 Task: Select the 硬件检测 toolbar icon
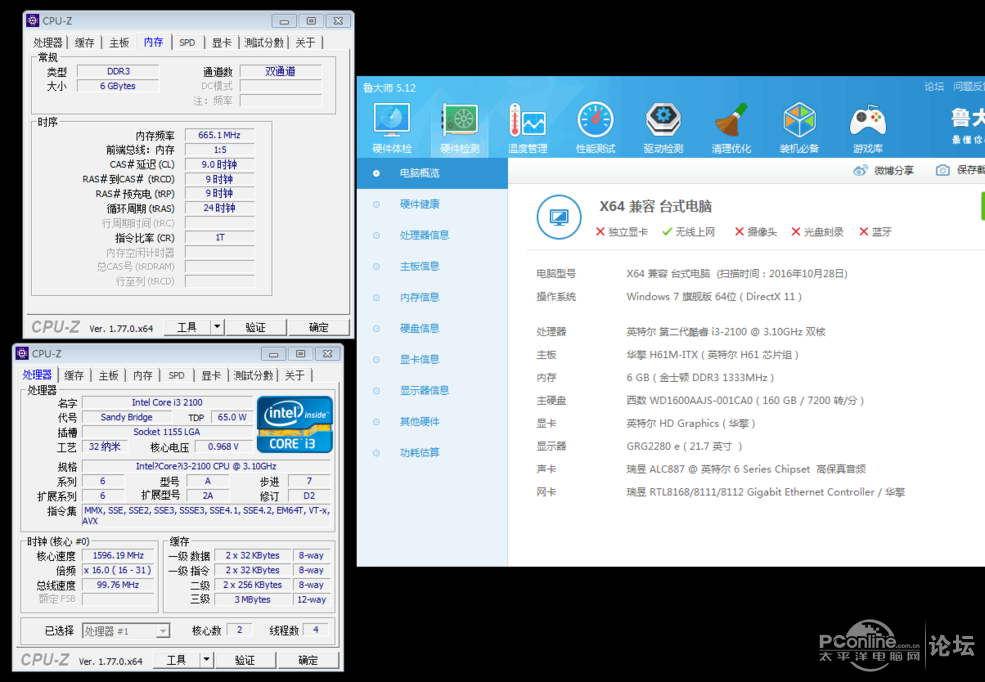pos(459,128)
